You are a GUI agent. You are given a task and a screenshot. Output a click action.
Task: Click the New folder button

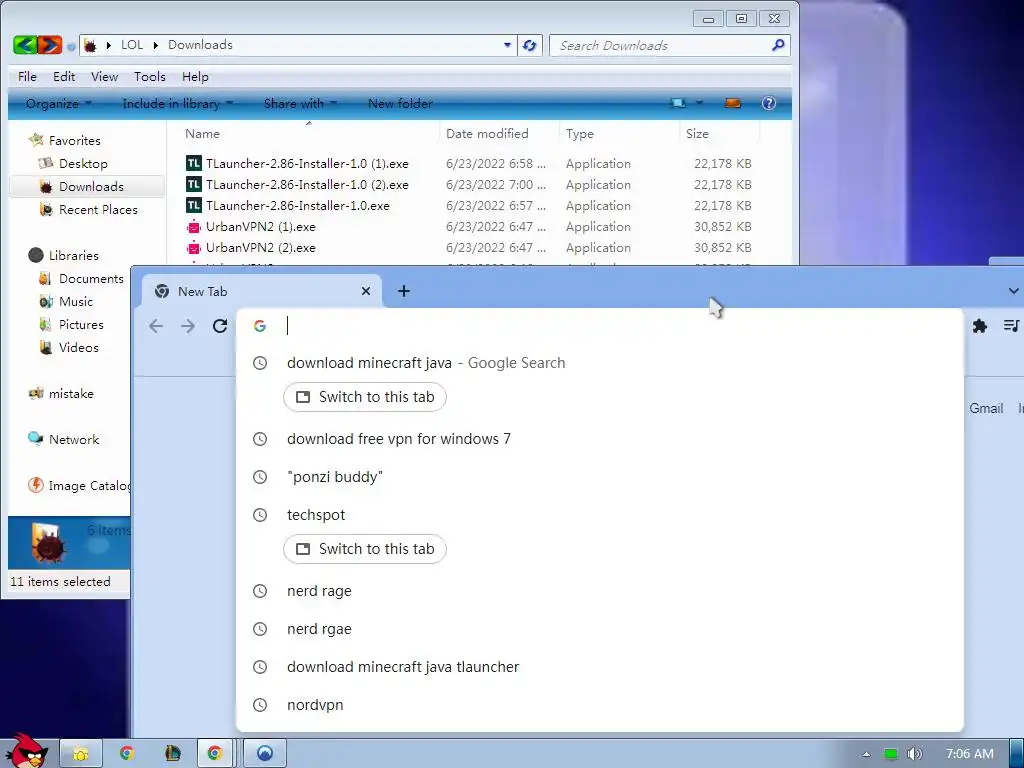400,103
